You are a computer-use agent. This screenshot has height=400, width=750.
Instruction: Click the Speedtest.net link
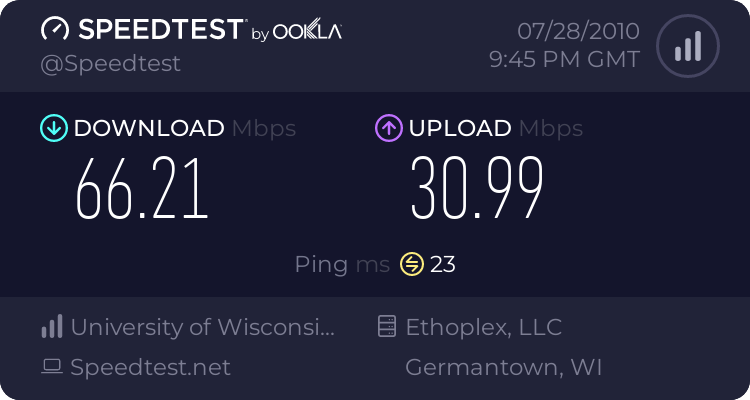150,367
